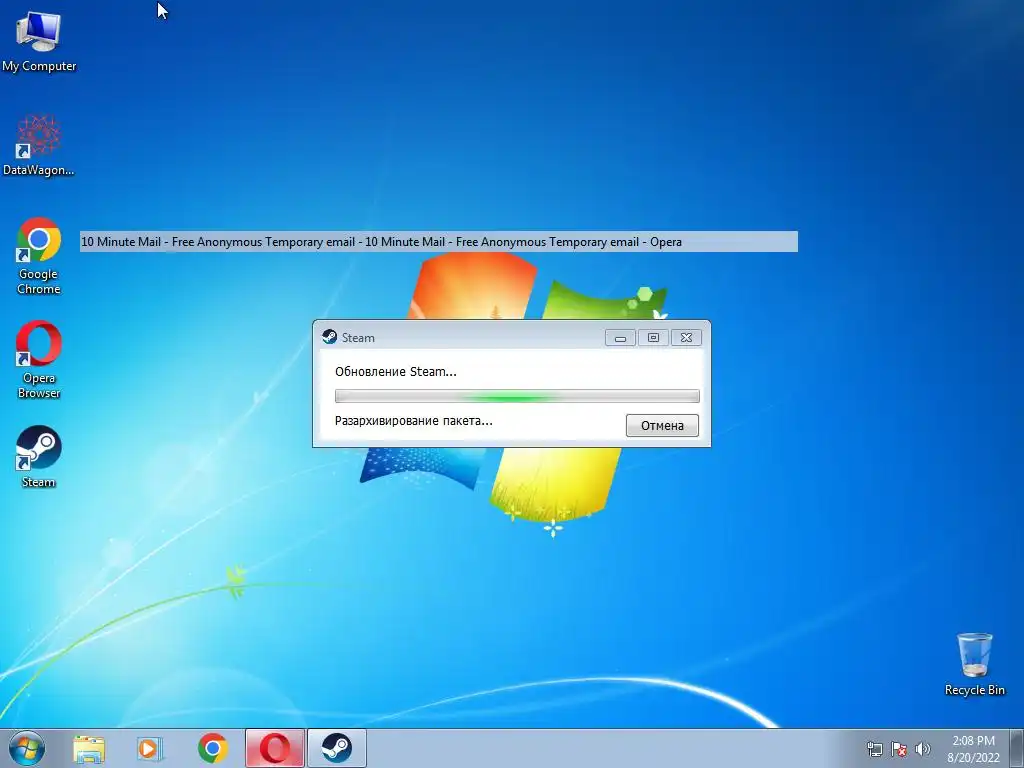Click the volume speaker tray icon
Screen dimensions: 1024x768
923,748
